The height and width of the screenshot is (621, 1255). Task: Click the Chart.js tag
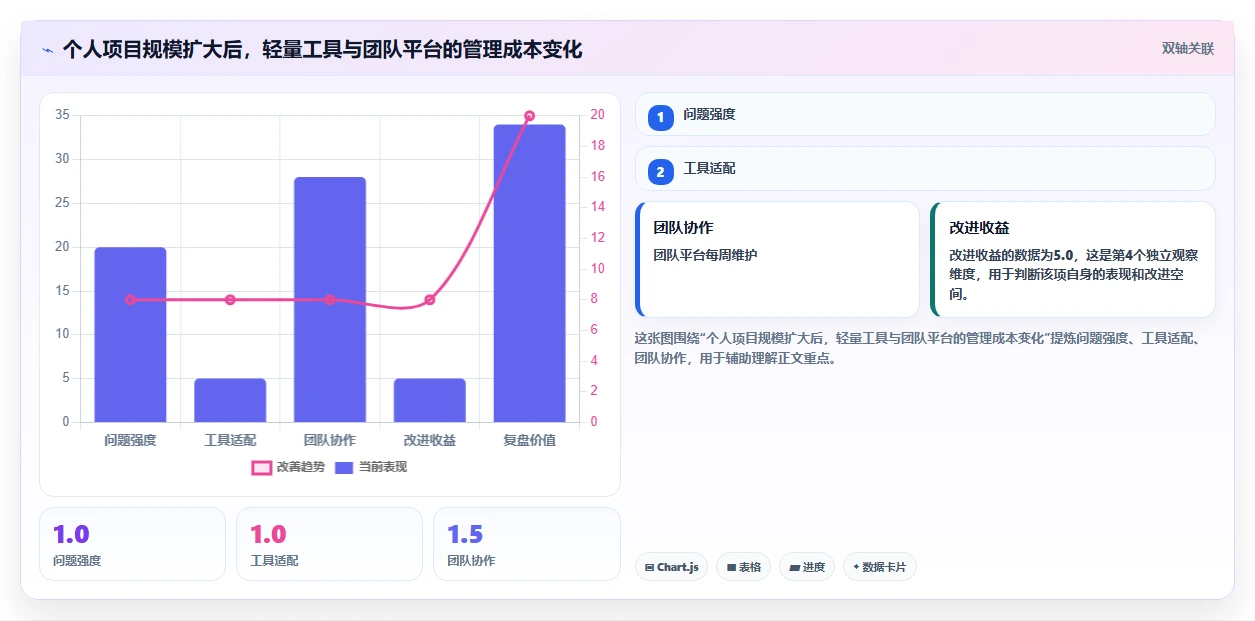click(671, 567)
